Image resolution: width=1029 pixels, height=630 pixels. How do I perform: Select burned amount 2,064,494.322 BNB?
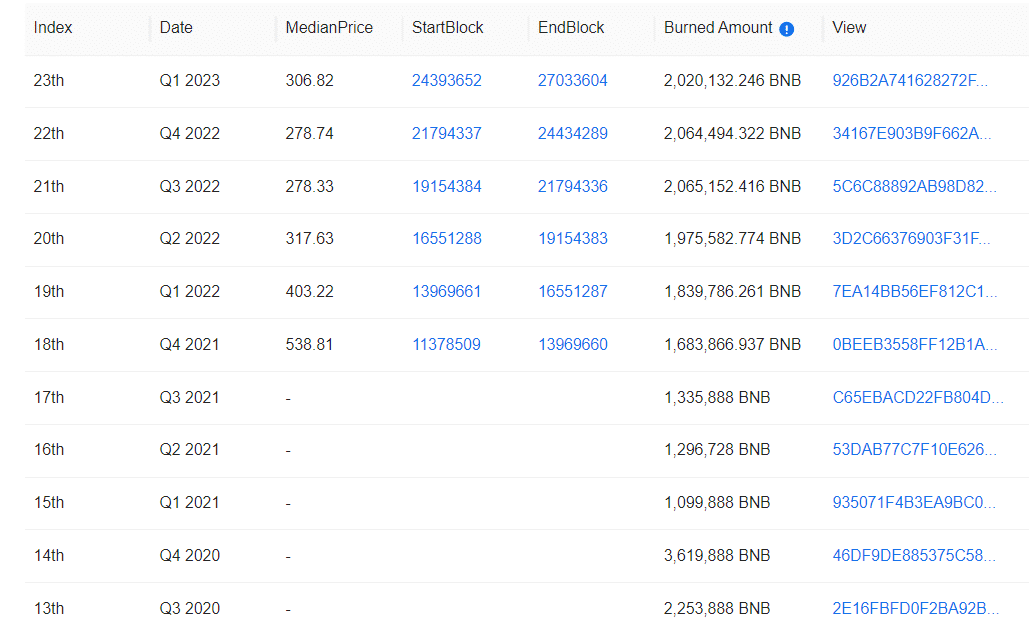pos(732,134)
